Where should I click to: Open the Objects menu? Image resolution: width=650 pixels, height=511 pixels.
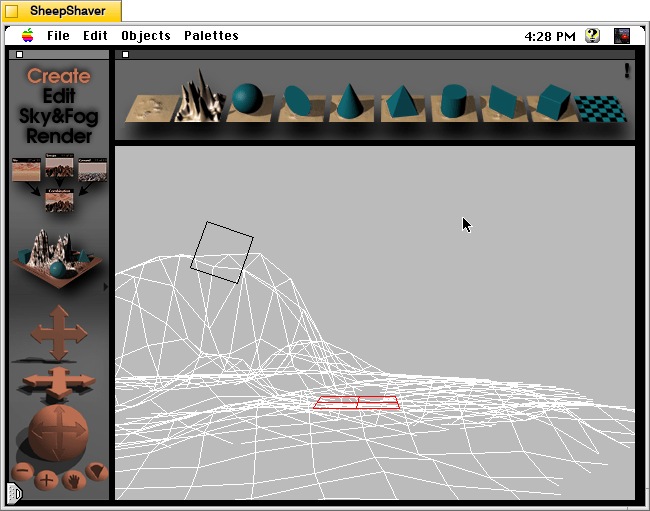146,36
